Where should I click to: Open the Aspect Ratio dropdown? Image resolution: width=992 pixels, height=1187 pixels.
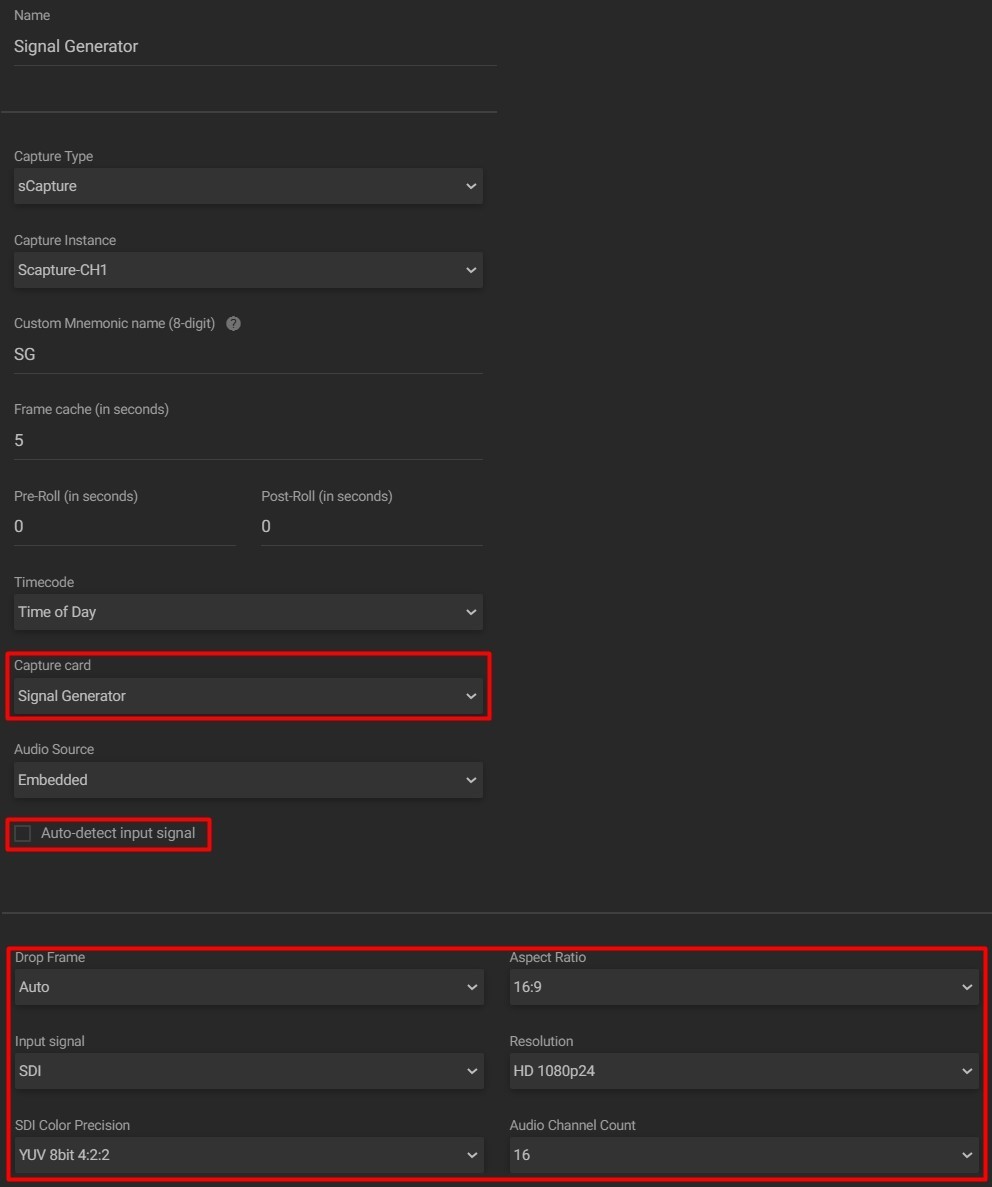pyautogui.click(x=744, y=986)
